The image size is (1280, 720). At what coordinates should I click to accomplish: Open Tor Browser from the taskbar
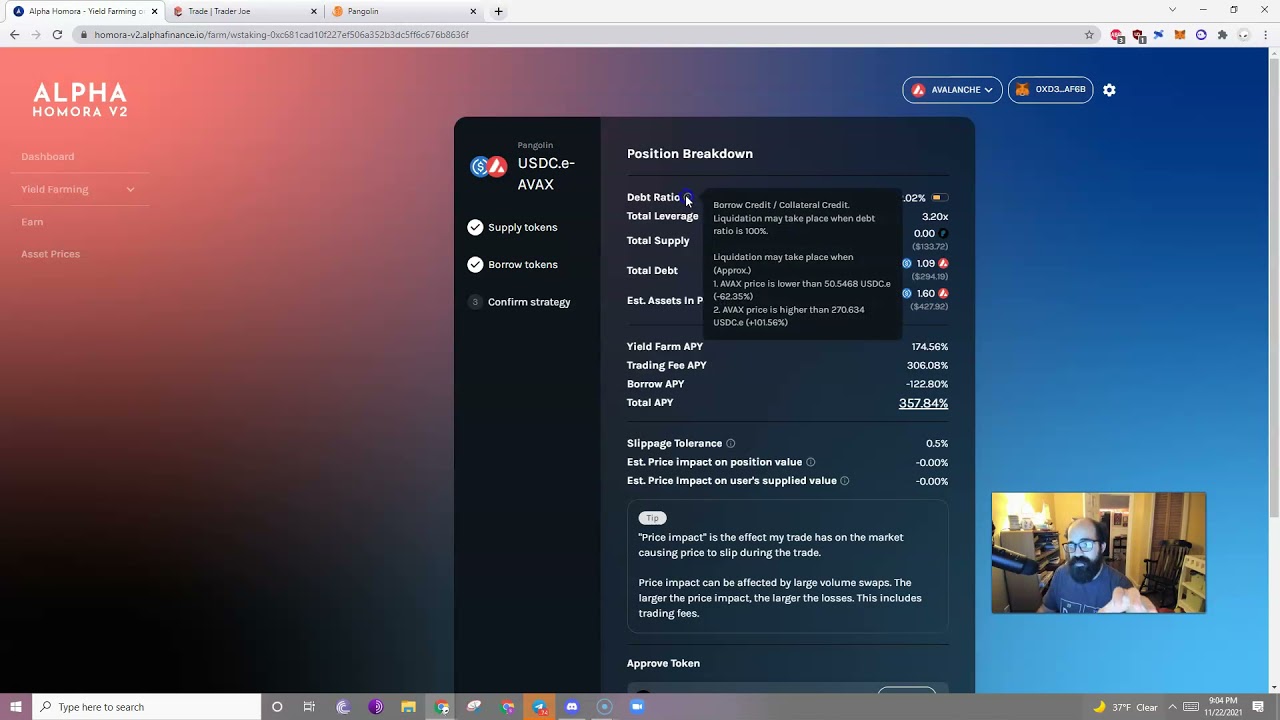376,707
